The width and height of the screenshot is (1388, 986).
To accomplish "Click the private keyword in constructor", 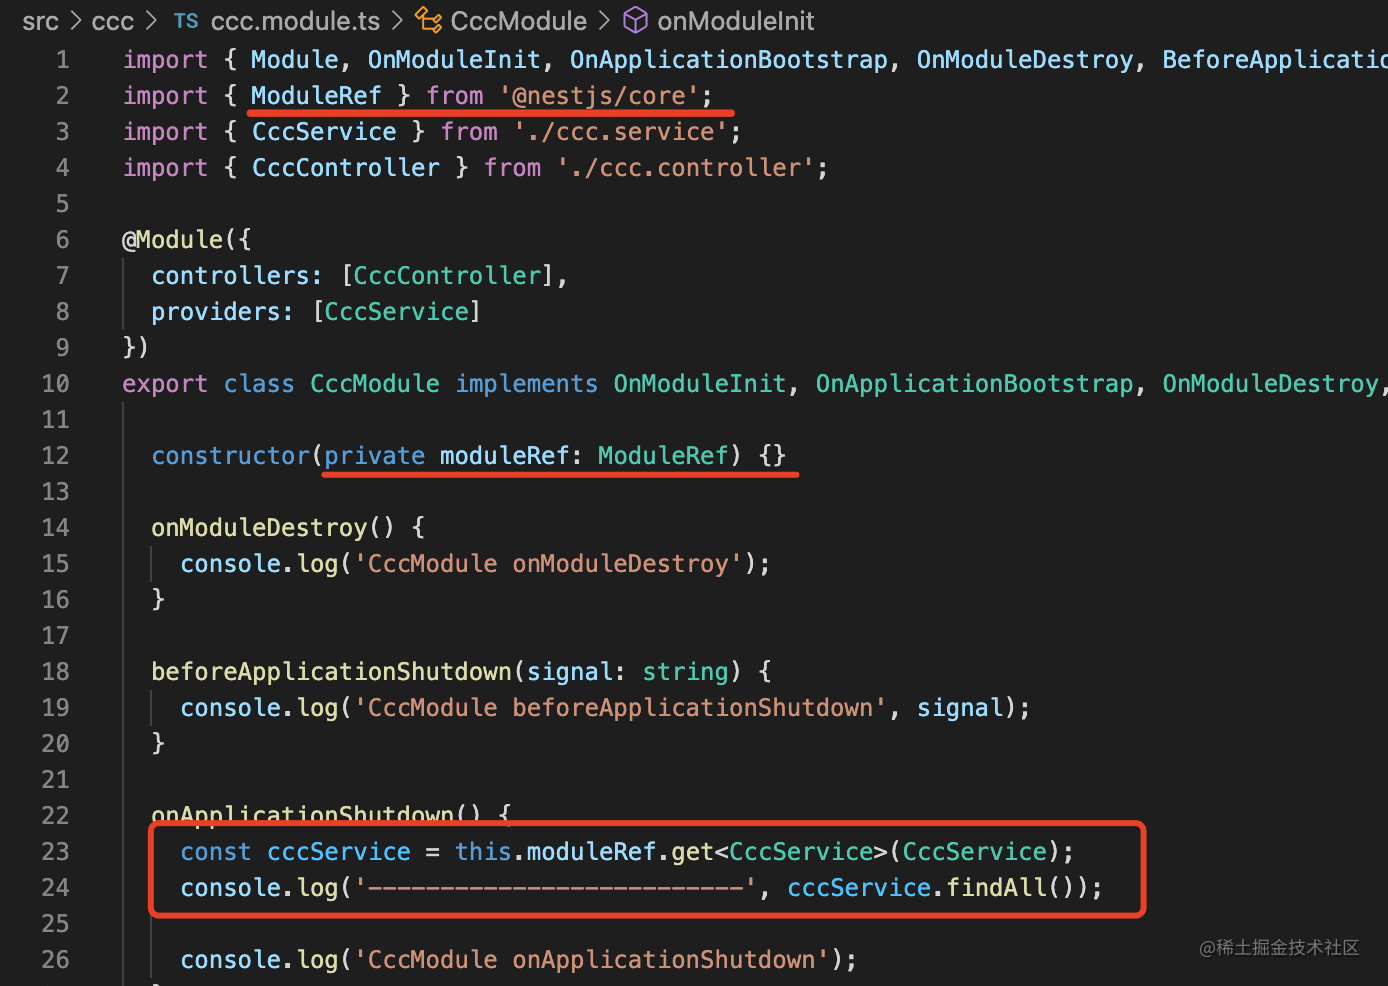I will click(x=374, y=456).
